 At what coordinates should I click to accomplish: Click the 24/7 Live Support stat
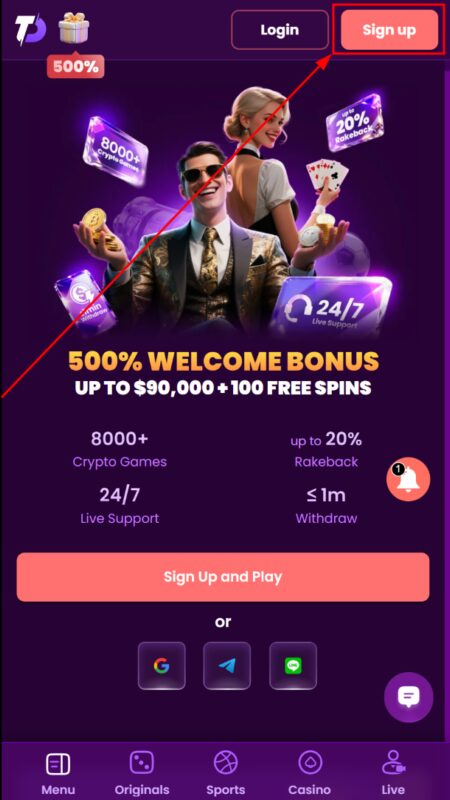click(119, 505)
